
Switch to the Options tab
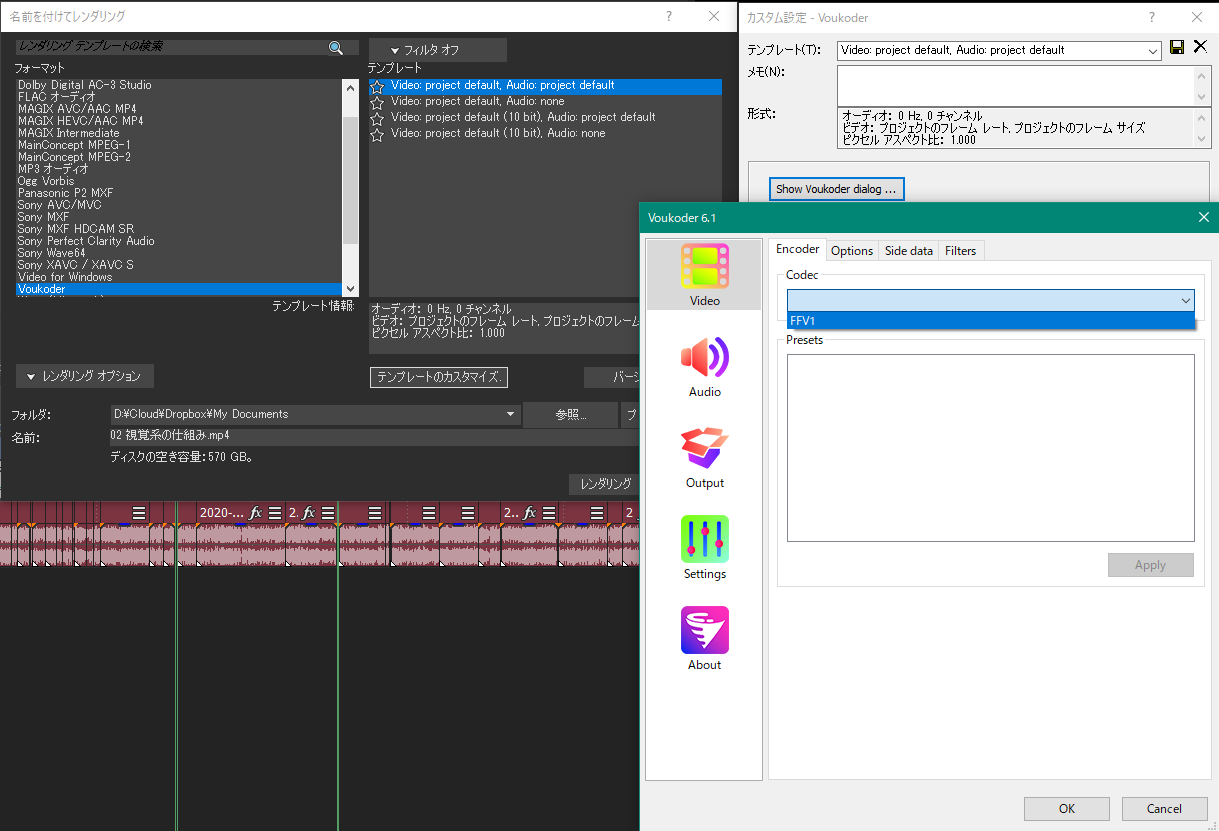click(852, 251)
